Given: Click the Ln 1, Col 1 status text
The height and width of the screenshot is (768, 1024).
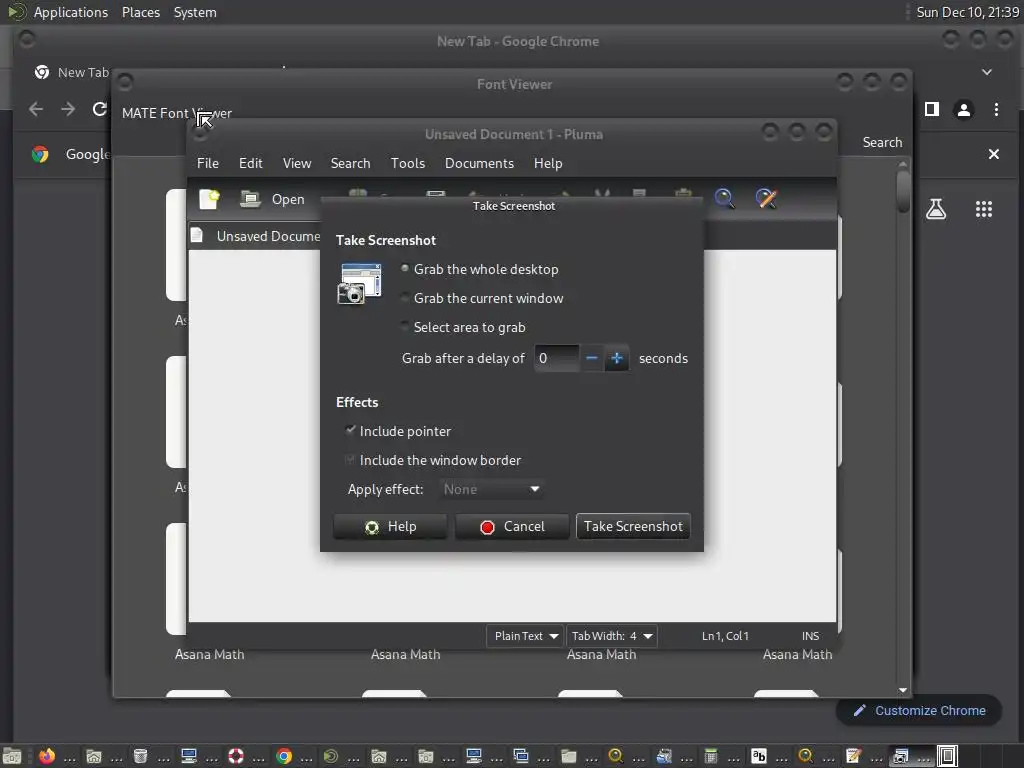Looking at the screenshot, I should click(725, 636).
